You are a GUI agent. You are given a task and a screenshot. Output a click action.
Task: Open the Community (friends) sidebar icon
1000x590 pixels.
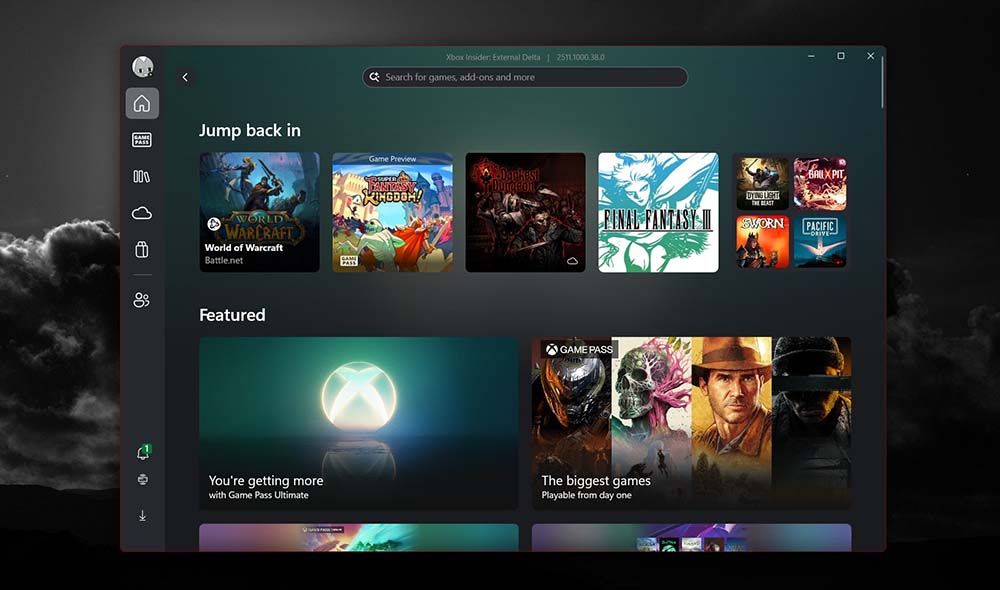(142, 299)
